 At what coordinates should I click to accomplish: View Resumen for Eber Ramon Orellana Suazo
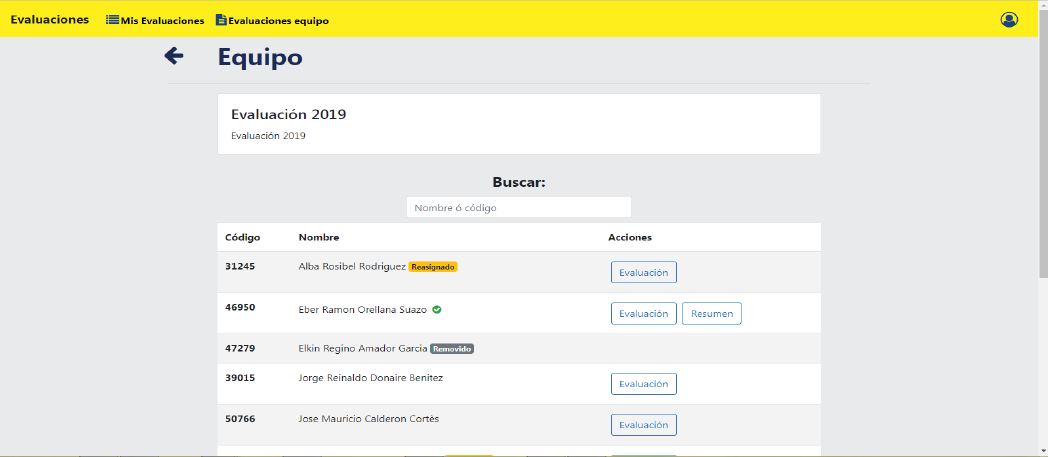coord(711,314)
